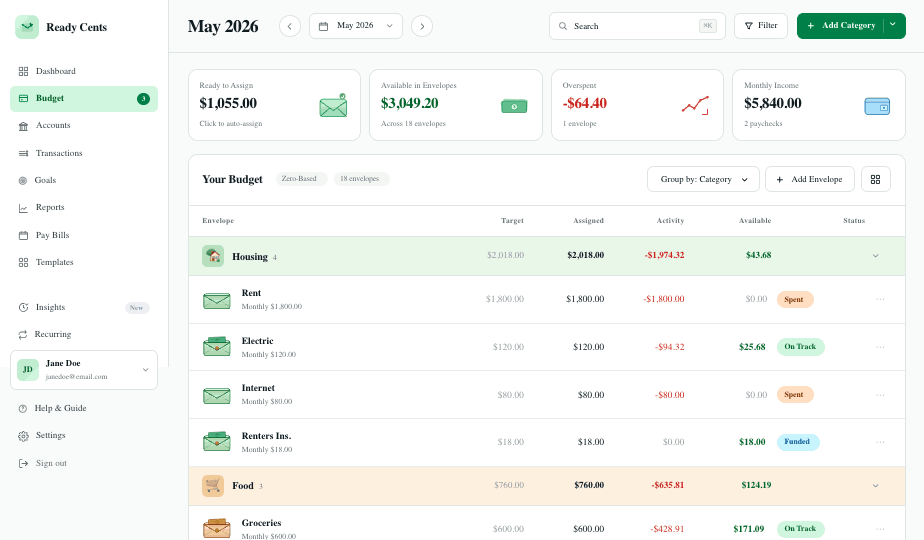Click the Overspent trend chart icon
The height and width of the screenshot is (540, 924).
tap(695, 106)
